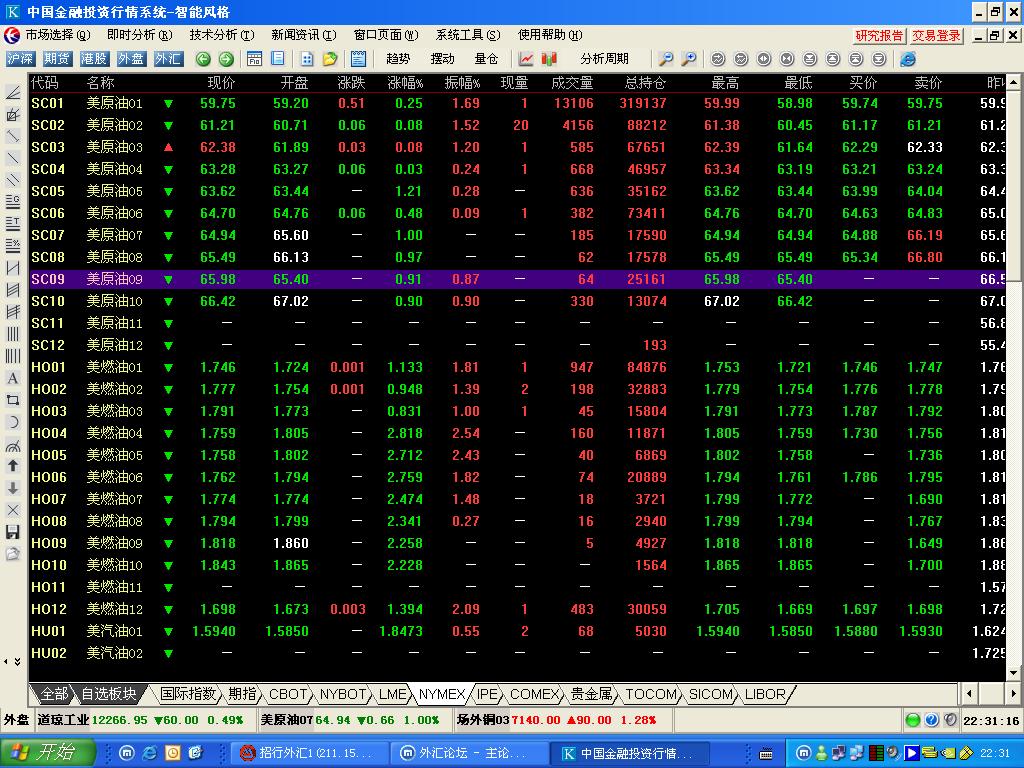Open the 系统工具 menu
This screenshot has height=768, width=1024.
[x=468, y=35]
